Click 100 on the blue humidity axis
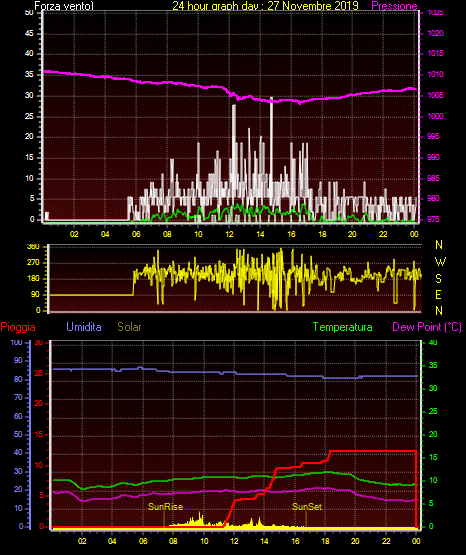Image resolution: width=466 pixels, height=555 pixels. (17, 342)
